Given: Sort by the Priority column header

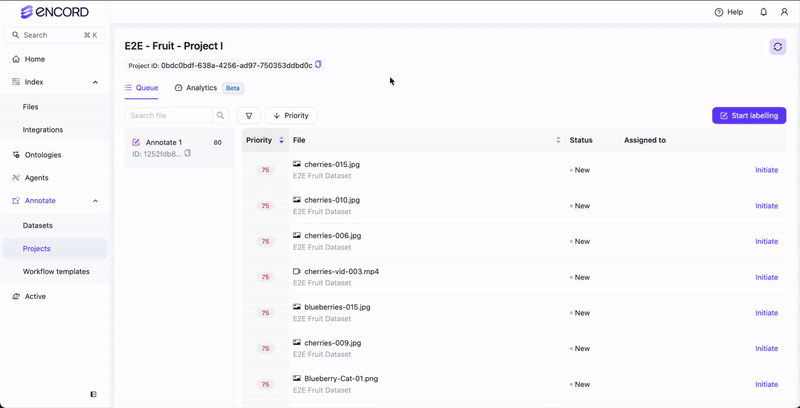Looking at the screenshot, I should [x=265, y=140].
